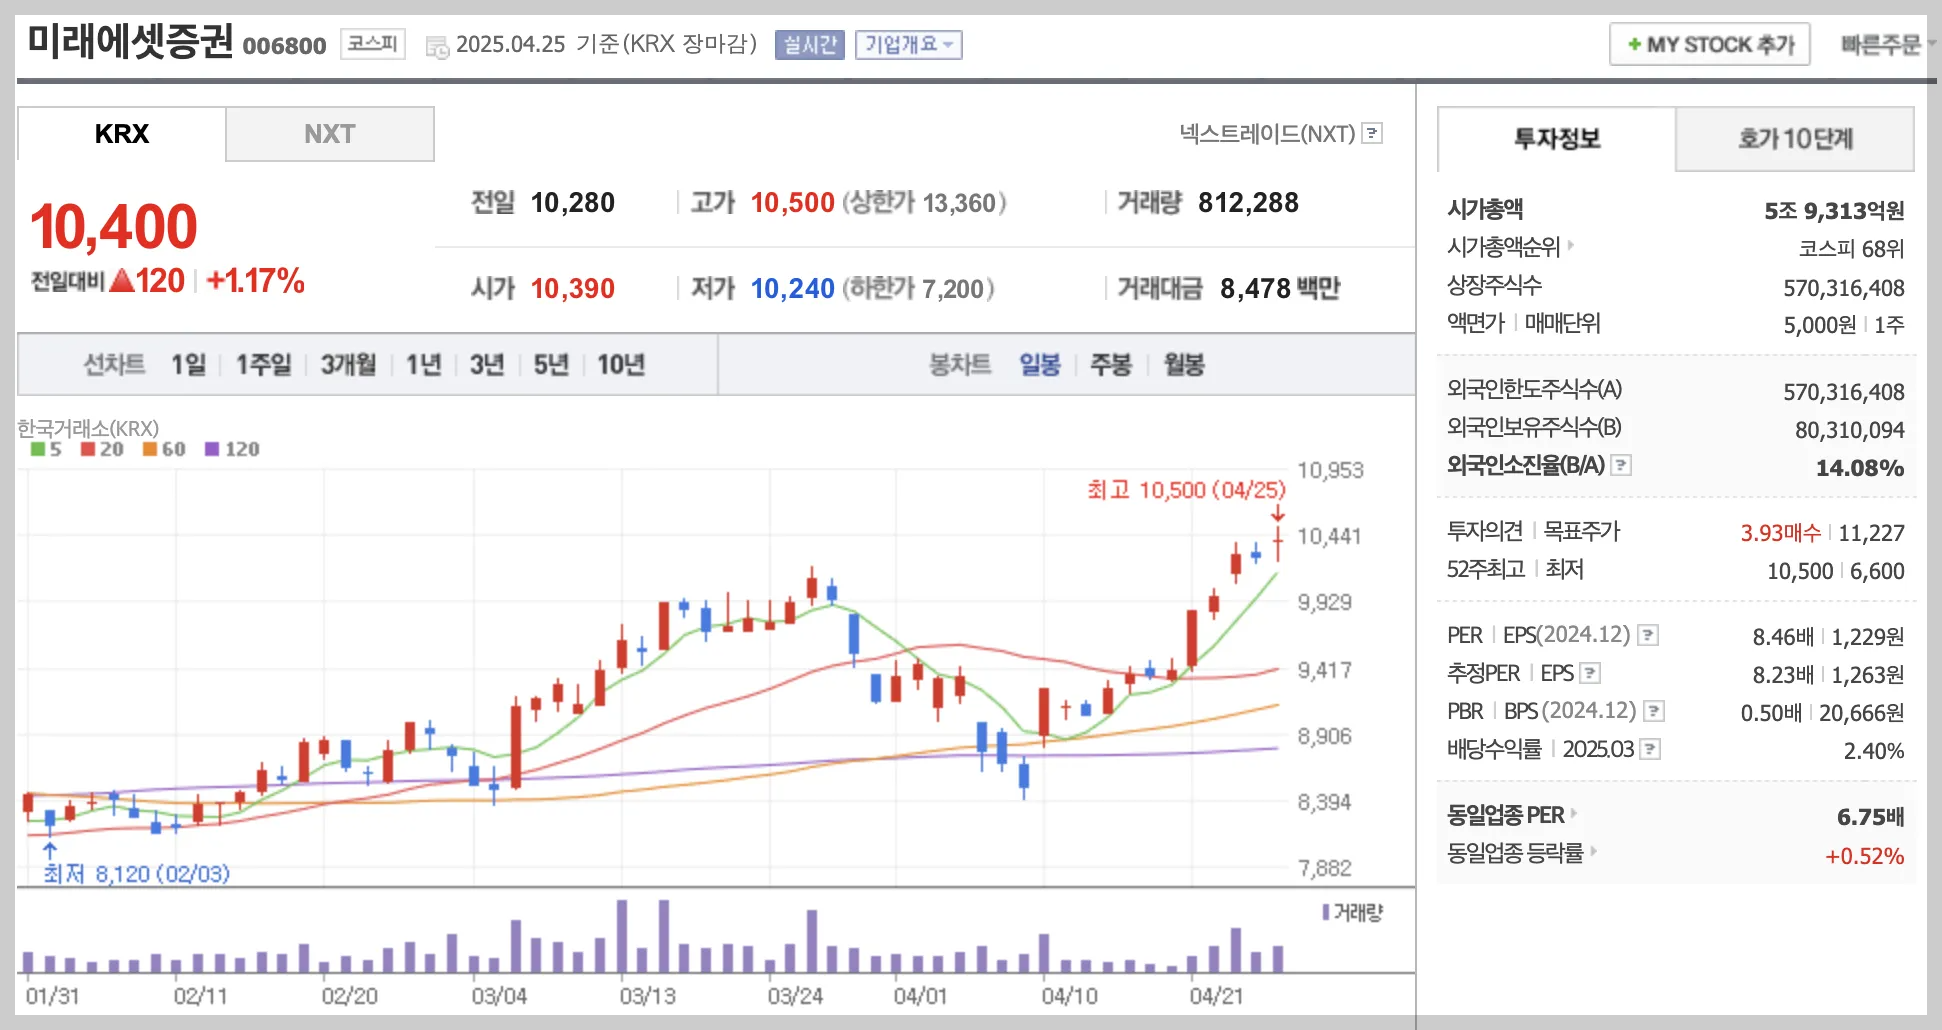Select the 10년 line chart

621,365
